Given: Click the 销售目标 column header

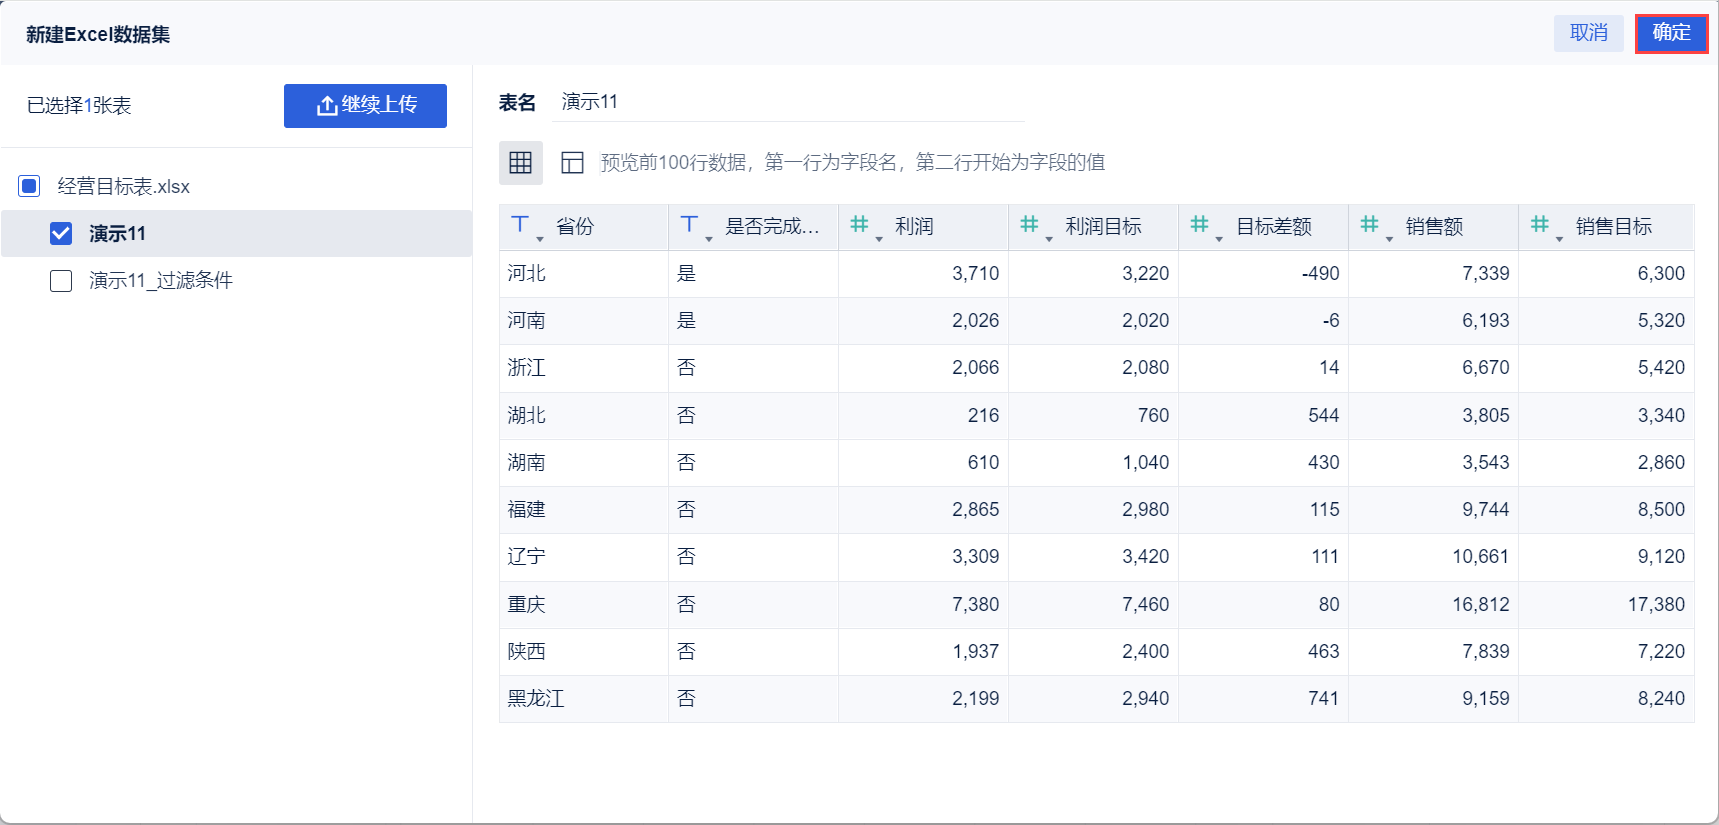Looking at the screenshot, I should point(1613,227).
